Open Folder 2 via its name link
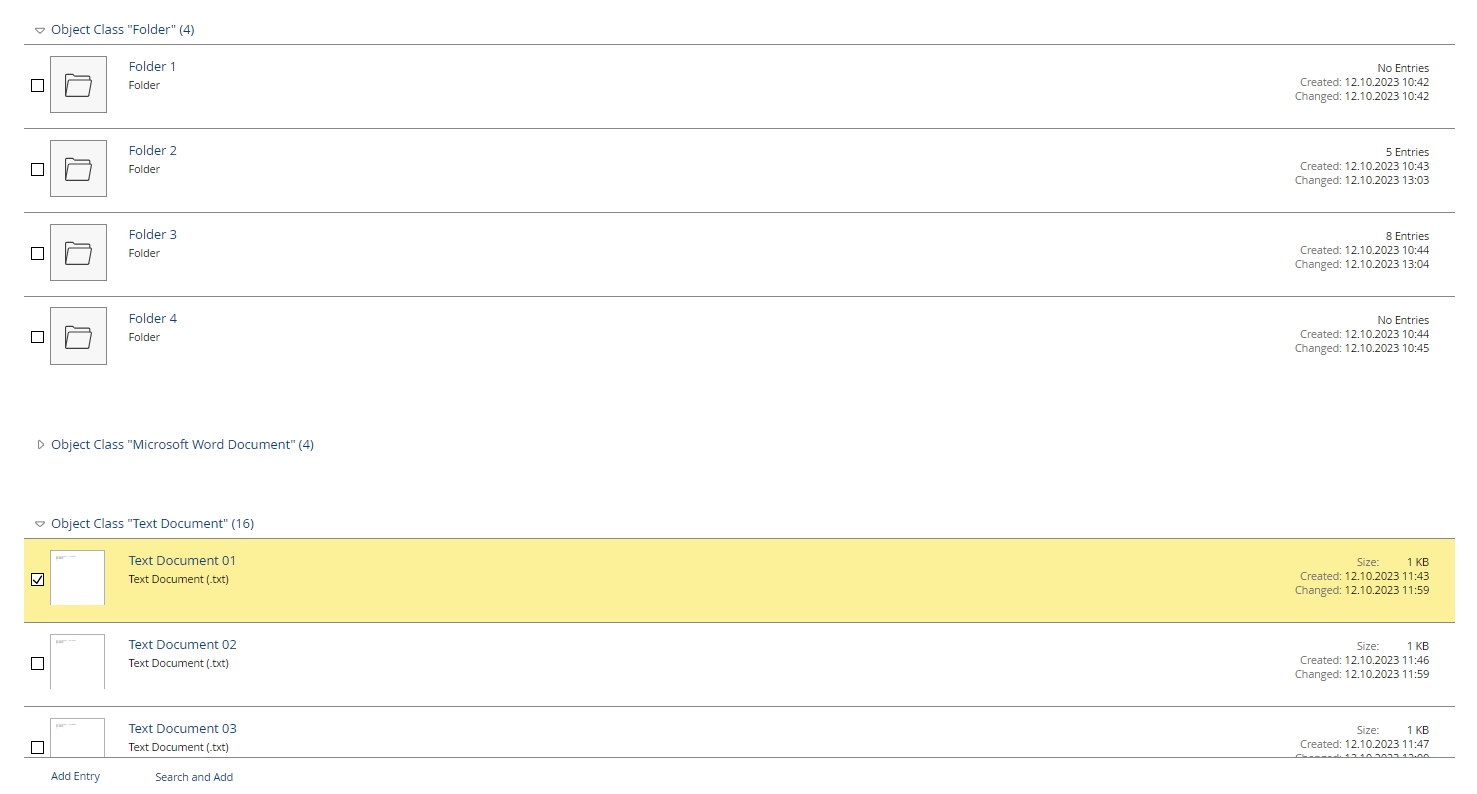 point(152,149)
